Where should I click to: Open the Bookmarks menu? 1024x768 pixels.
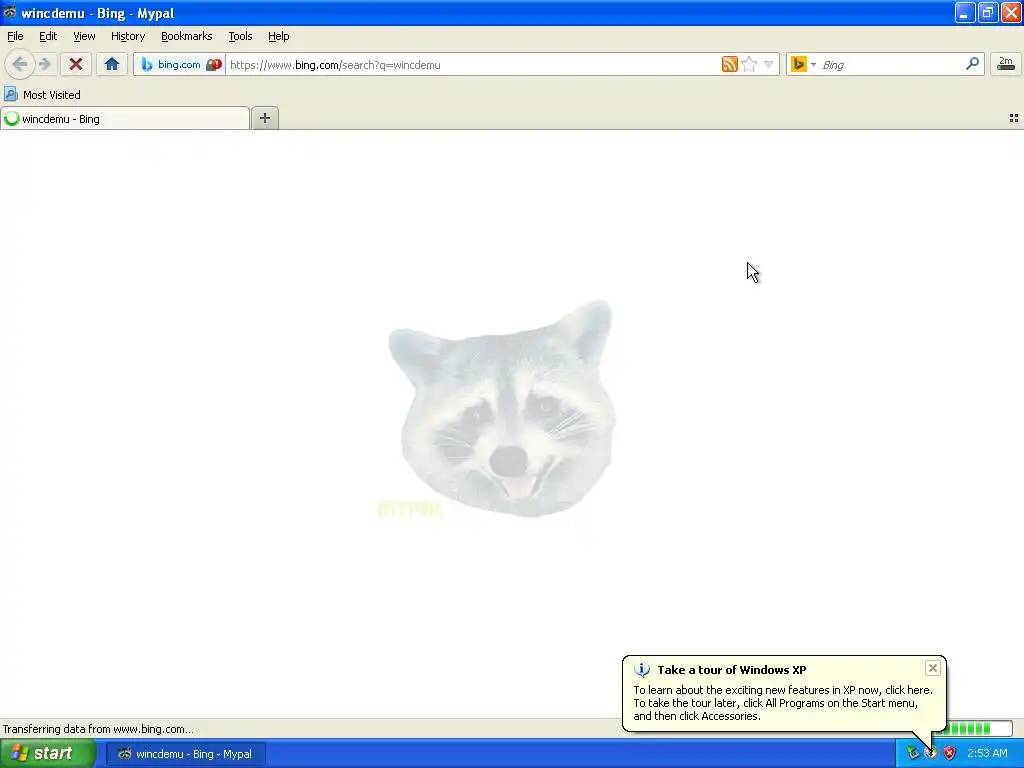(187, 36)
